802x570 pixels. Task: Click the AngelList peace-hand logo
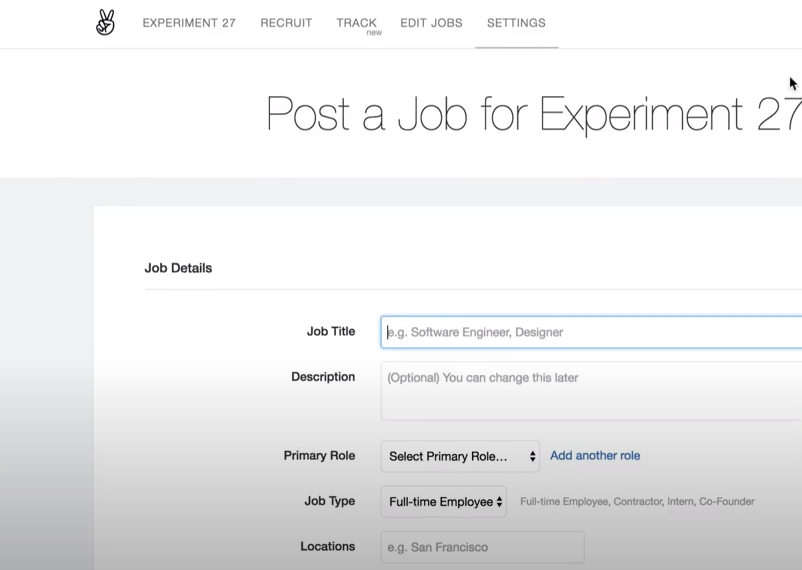[x=105, y=23]
